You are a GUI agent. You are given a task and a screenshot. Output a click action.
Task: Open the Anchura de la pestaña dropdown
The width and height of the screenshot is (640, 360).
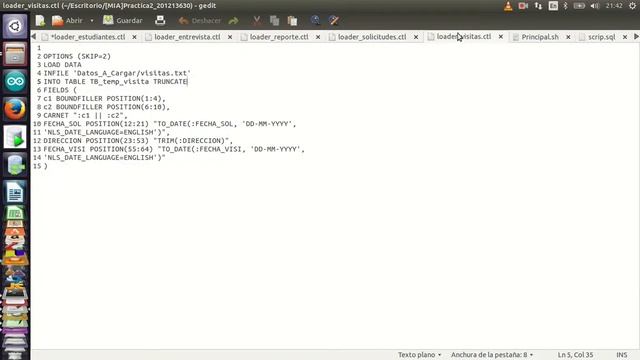[492, 355]
